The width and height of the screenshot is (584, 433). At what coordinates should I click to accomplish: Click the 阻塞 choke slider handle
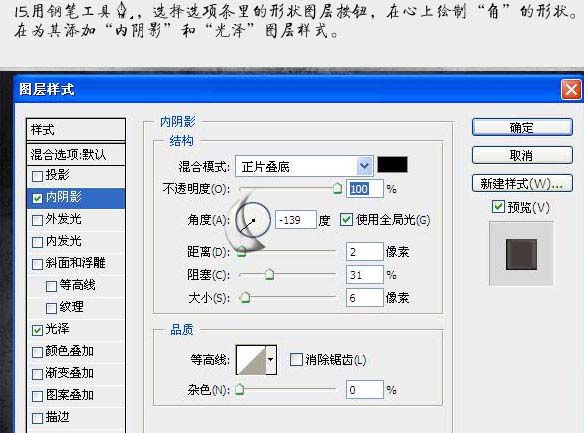point(269,274)
